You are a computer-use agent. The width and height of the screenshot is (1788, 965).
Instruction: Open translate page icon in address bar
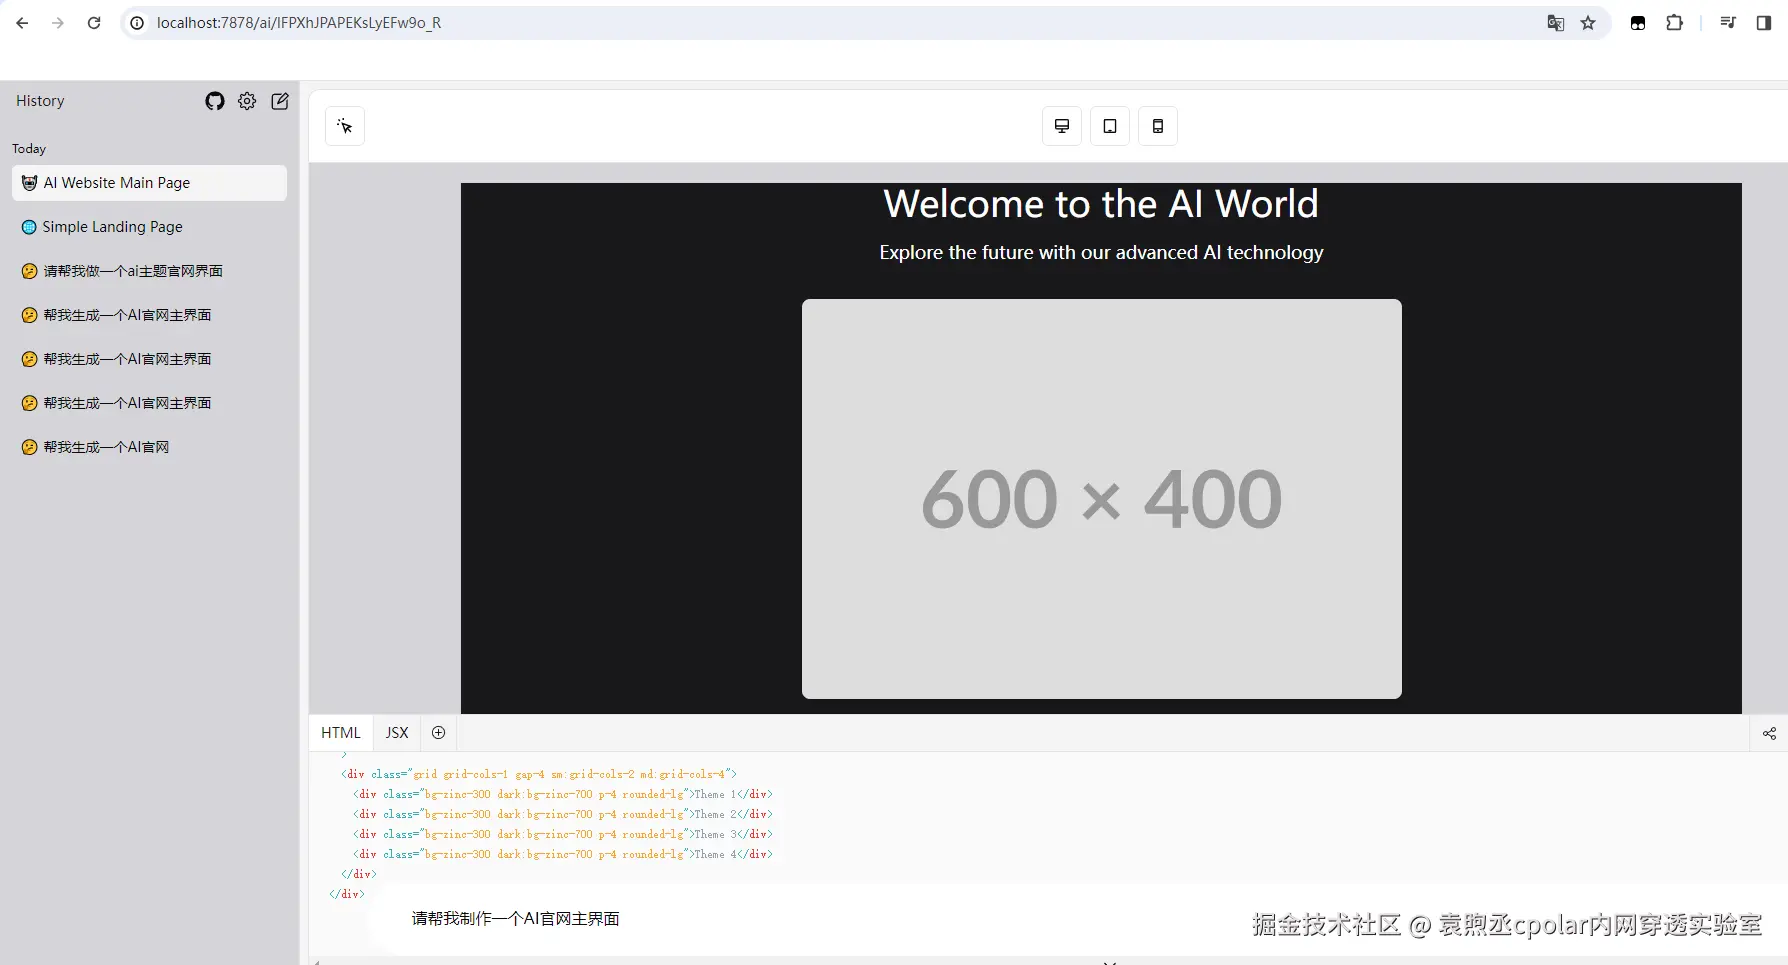tap(1555, 23)
